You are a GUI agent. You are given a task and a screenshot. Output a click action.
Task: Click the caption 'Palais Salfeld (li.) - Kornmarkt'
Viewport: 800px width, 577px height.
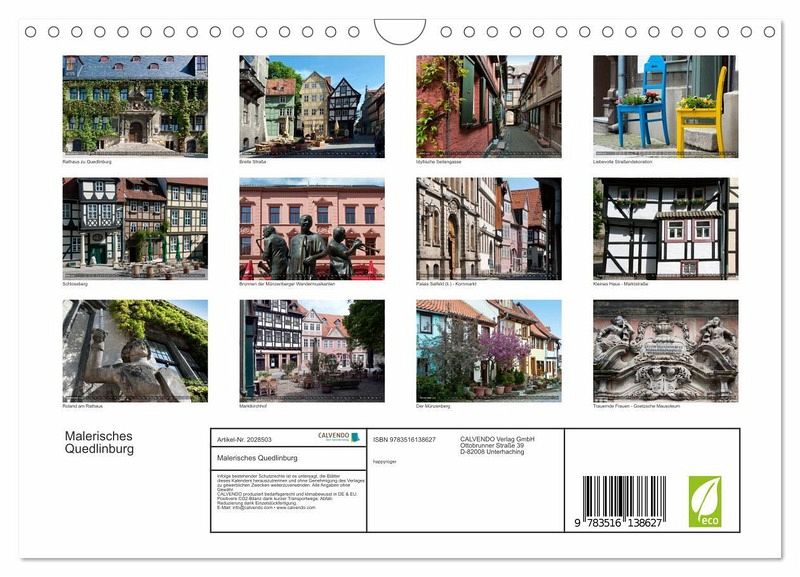(x=446, y=284)
